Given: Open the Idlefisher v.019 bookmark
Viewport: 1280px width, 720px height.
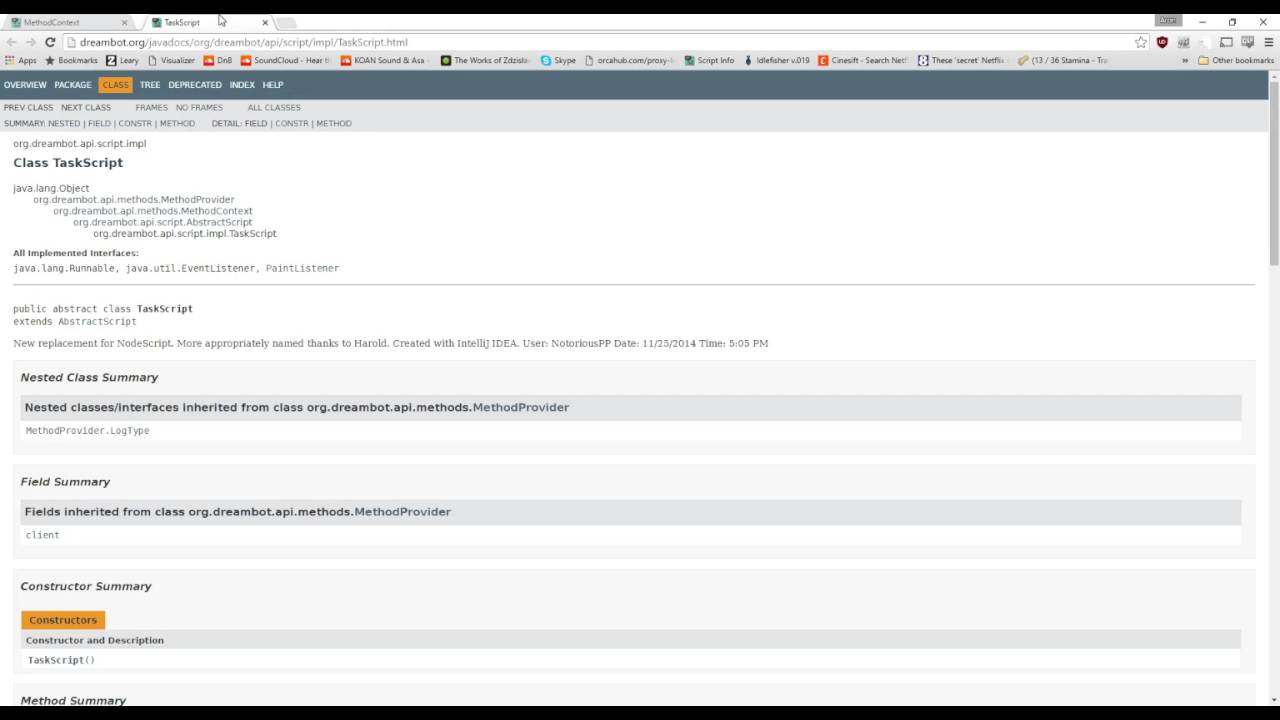Looking at the screenshot, I should [777, 60].
